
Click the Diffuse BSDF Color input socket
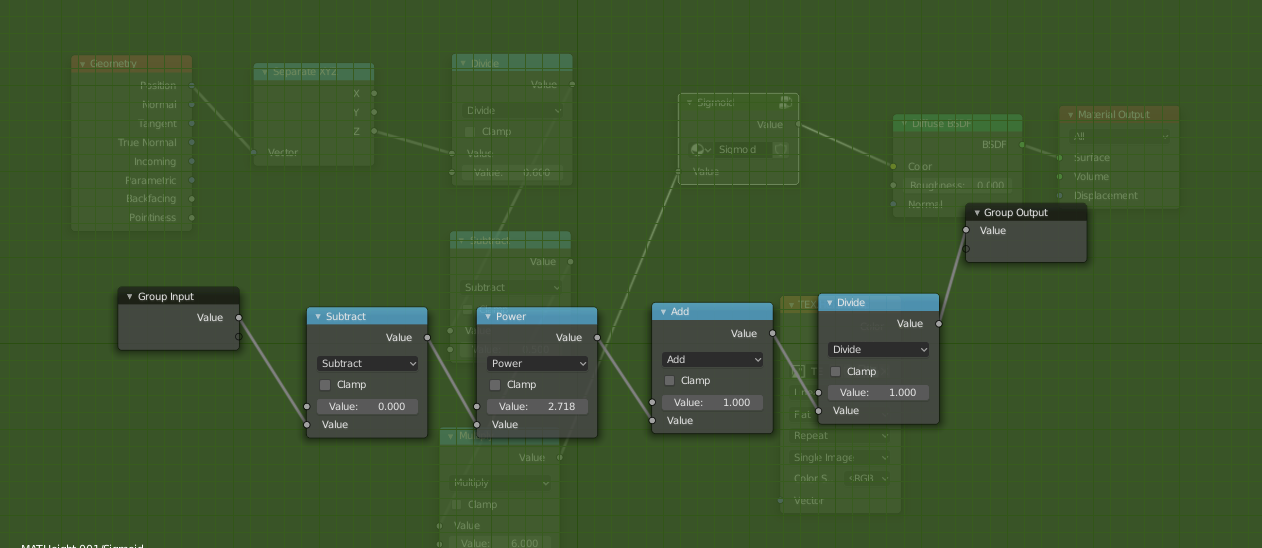tap(893, 167)
